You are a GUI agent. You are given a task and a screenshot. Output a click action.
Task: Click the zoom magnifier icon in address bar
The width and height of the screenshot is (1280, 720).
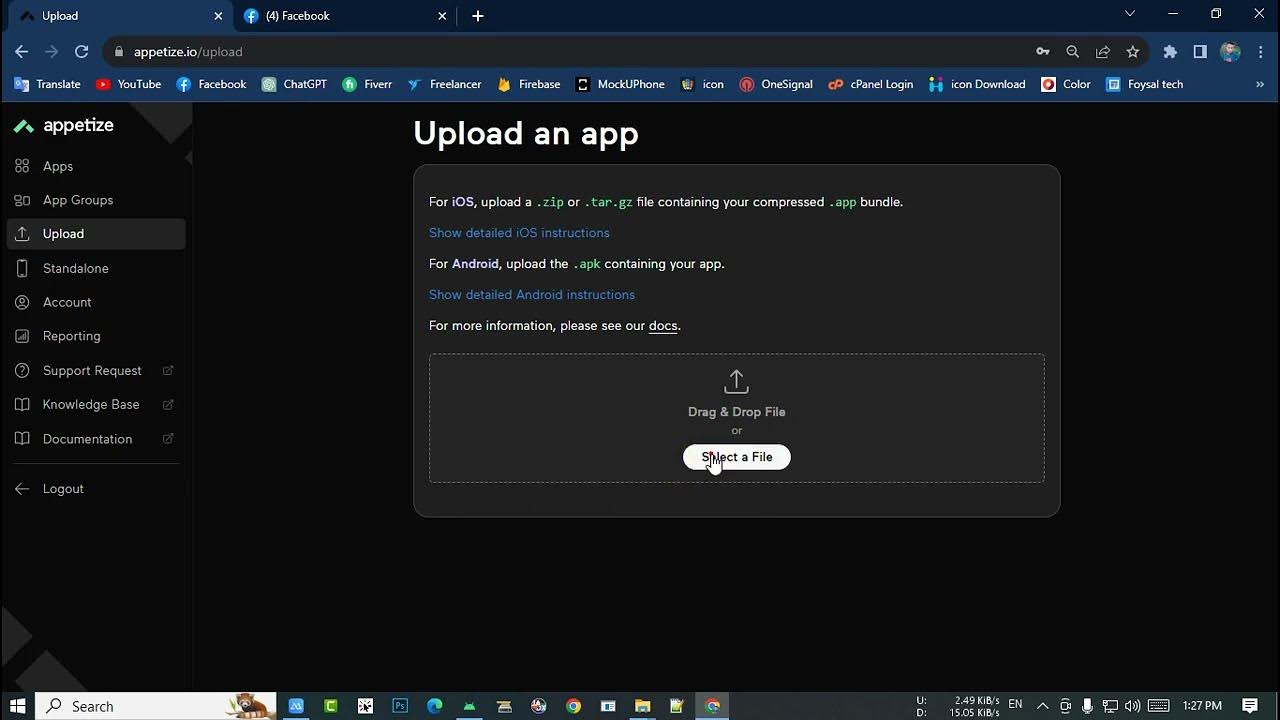1073,52
